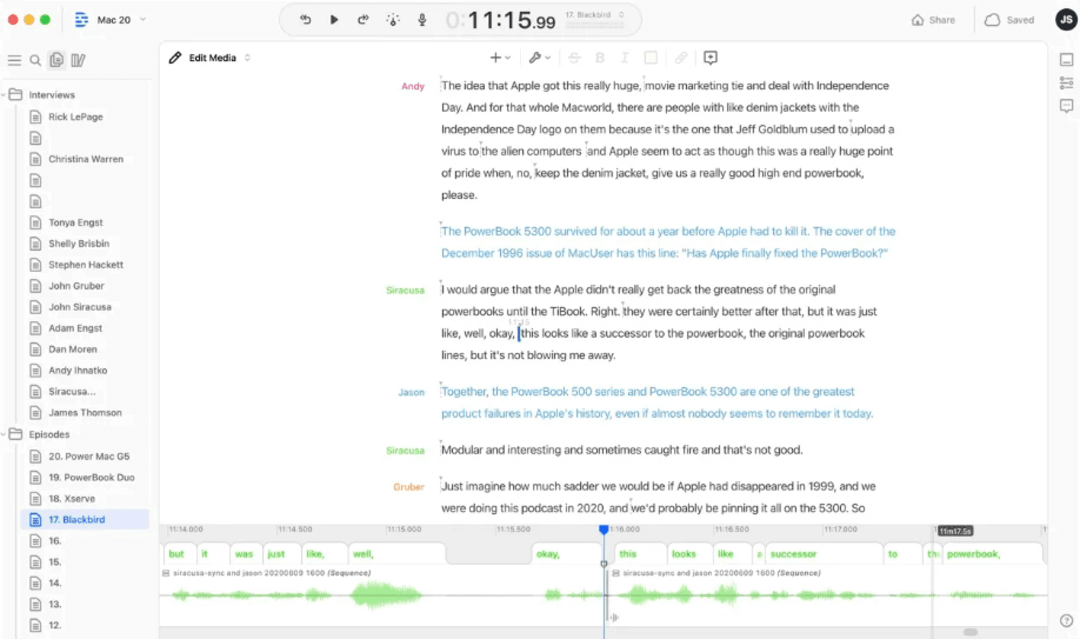Open the Dan Moren interview
This screenshot has height=639, width=1080.
click(72, 349)
